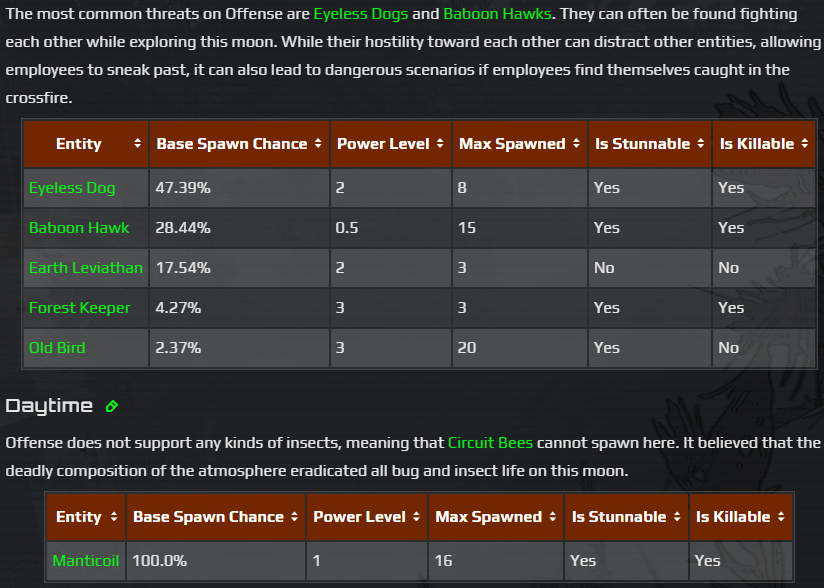
Task: Sort first table by Entity arrows icon
Action: click(x=137, y=144)
